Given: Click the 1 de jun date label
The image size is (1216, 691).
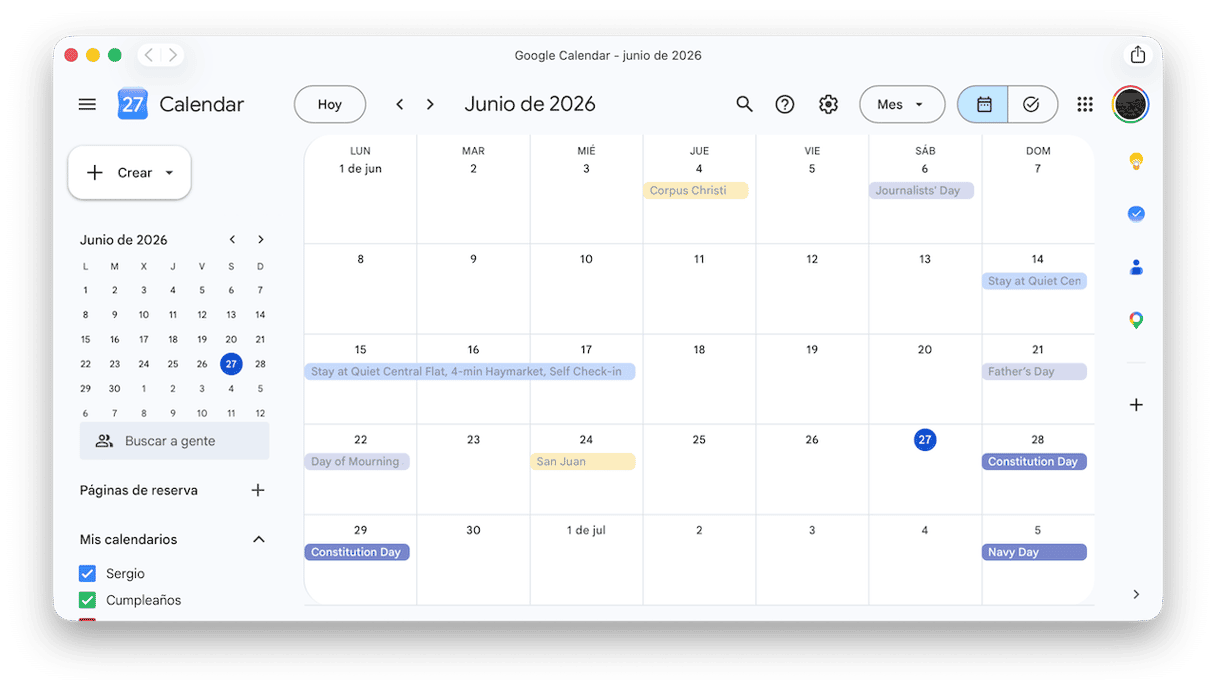Looking at the screenshot, I should 360,169.
